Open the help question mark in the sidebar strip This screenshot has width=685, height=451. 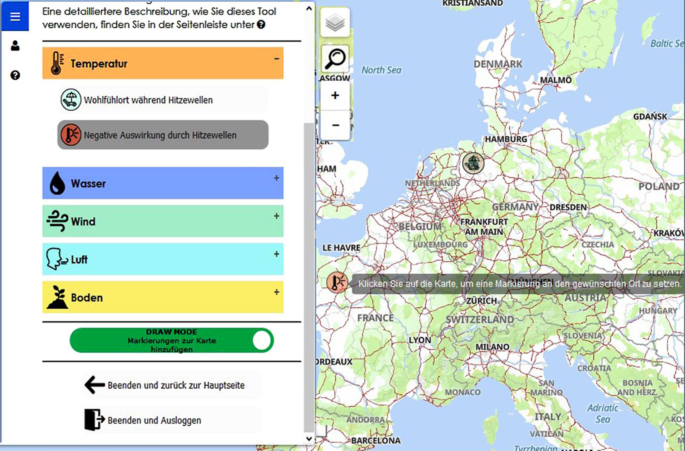(x=15, y=75)
